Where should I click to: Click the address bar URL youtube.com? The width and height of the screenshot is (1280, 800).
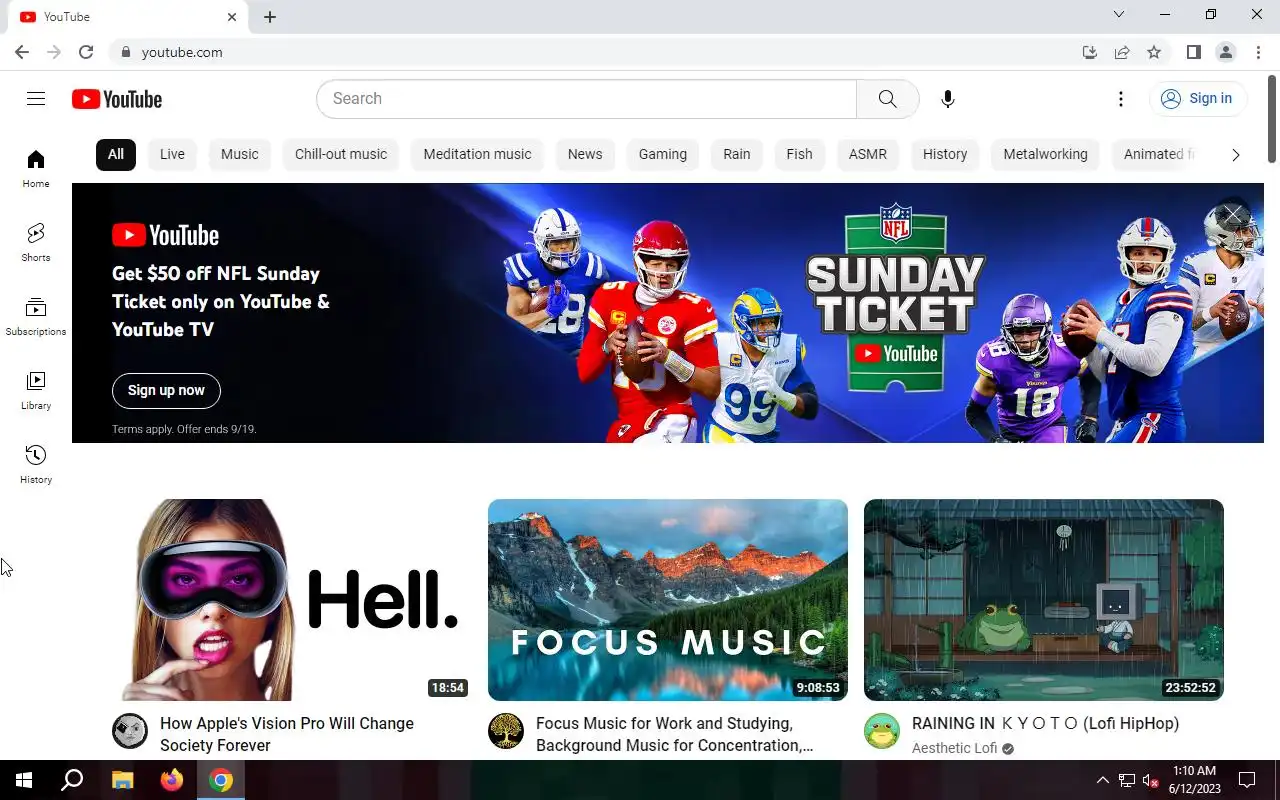point(182,52)
